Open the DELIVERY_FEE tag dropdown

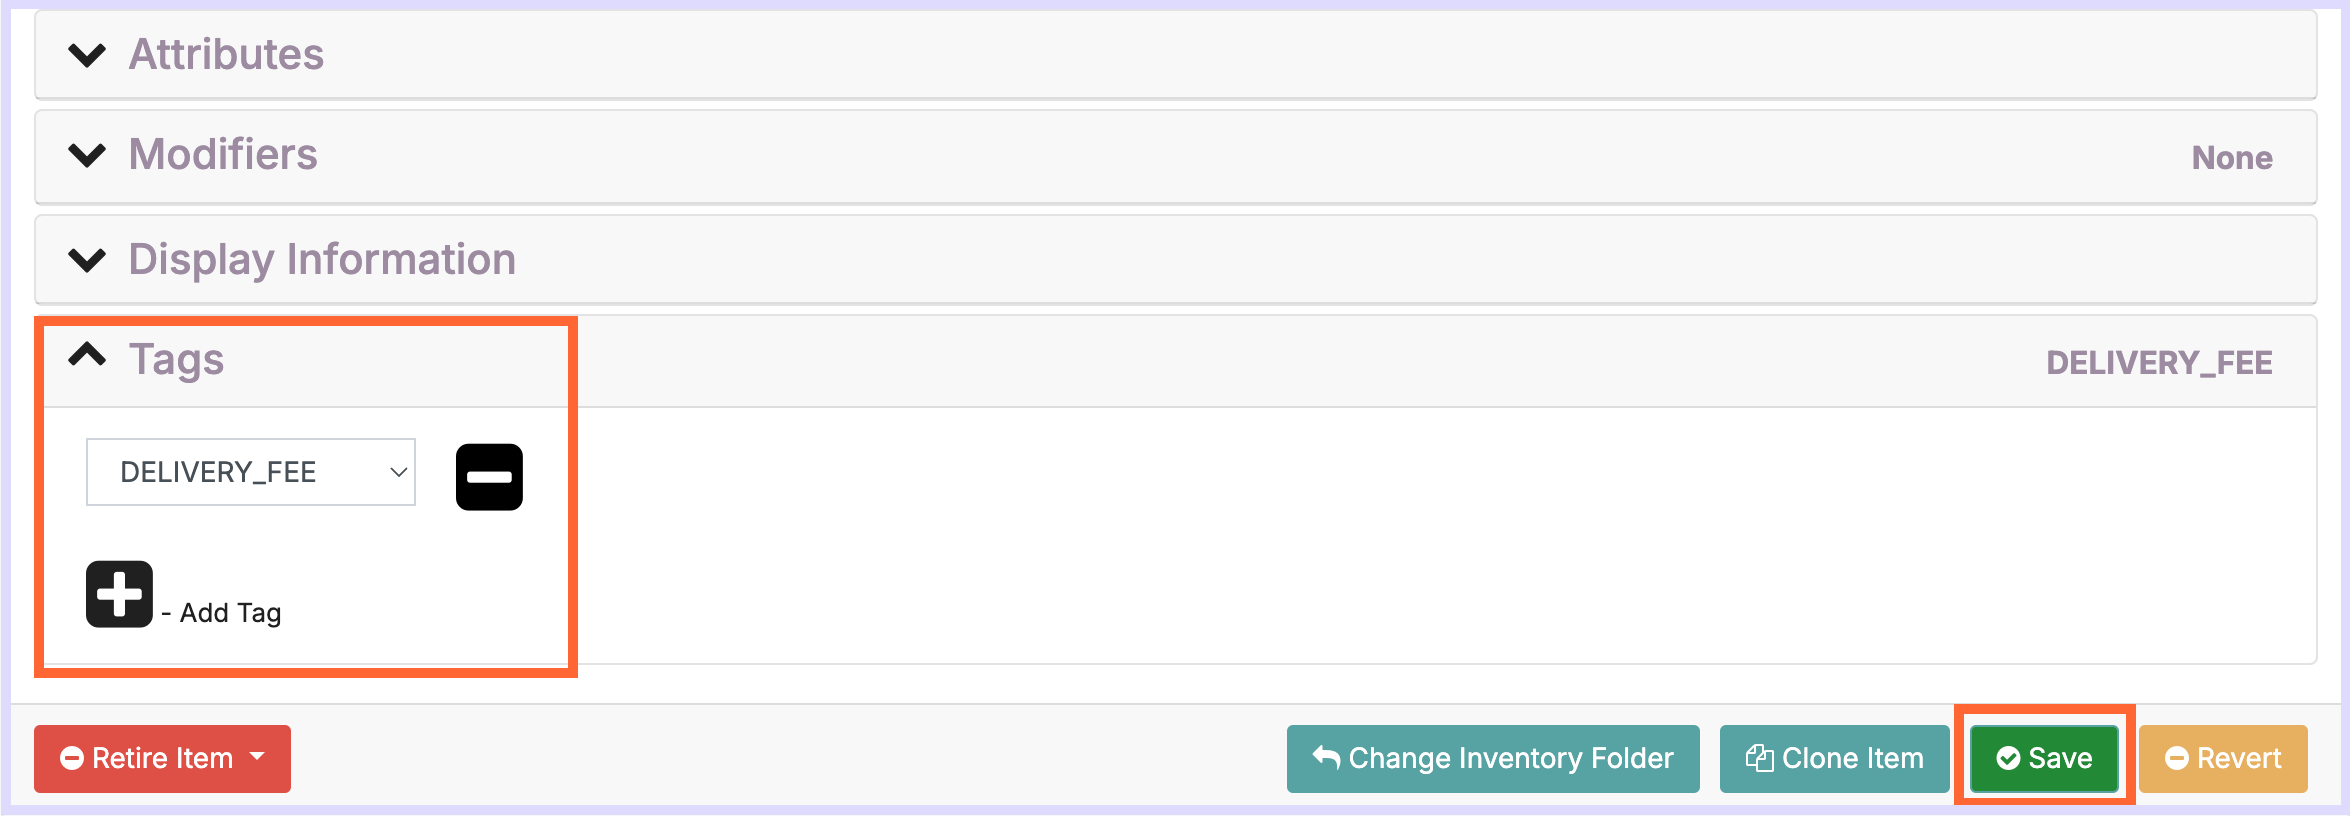click(x=251, y=472)
